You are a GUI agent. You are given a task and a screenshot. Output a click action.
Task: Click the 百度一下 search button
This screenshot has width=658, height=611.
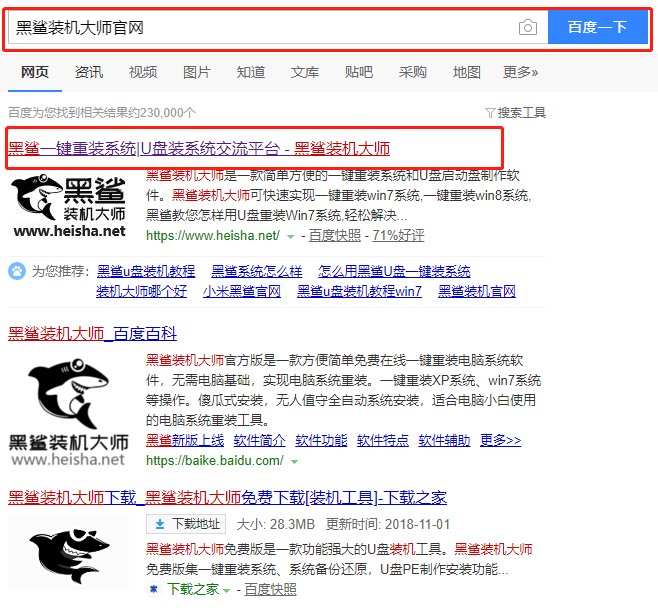click(x=598, y=27)
